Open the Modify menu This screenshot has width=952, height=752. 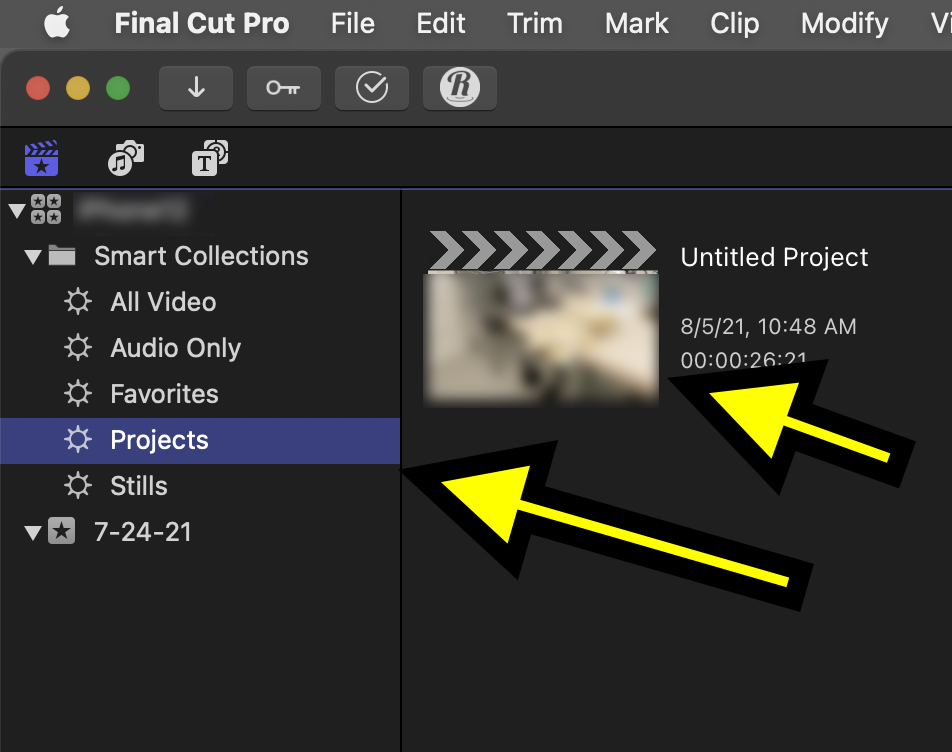pyautogui.click(x=845, y=24)
